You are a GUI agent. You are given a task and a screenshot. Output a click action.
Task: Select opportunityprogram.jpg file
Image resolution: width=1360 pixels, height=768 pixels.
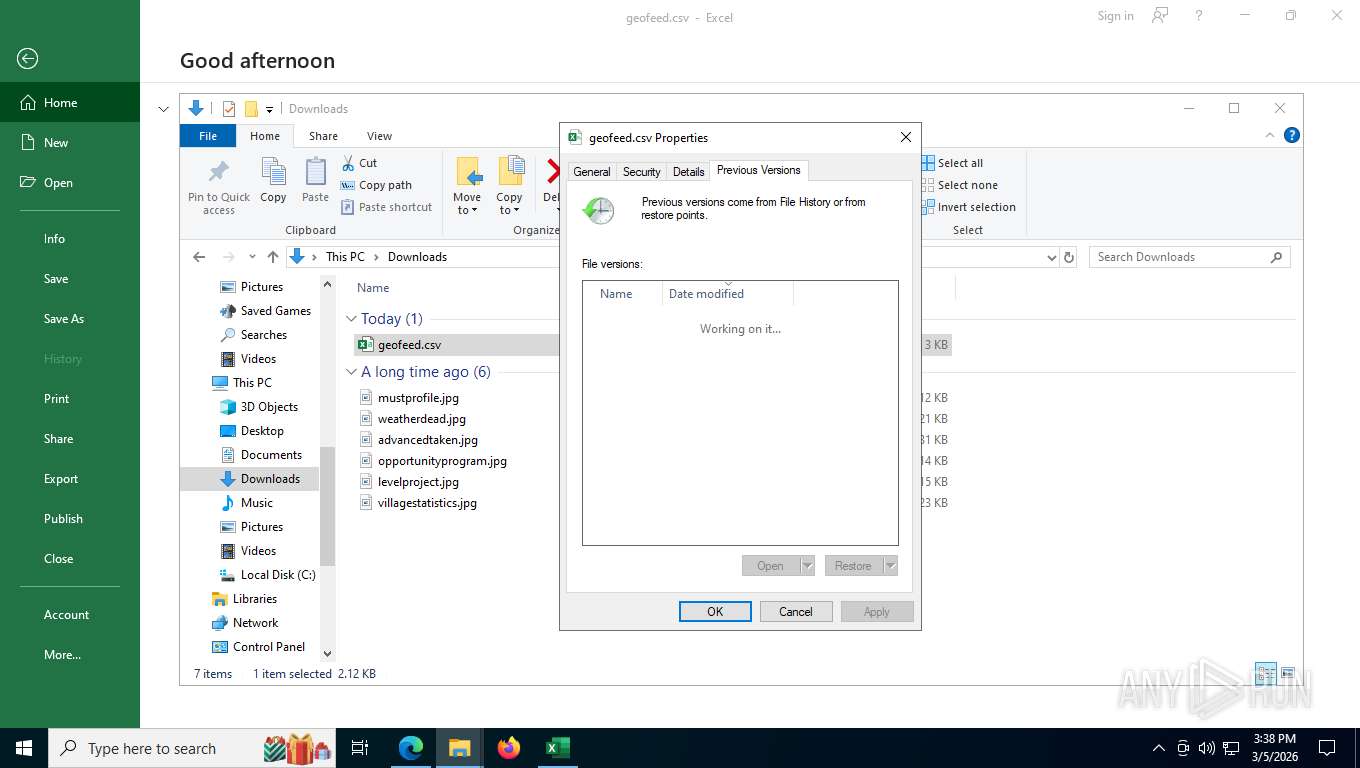coord(442,460)
